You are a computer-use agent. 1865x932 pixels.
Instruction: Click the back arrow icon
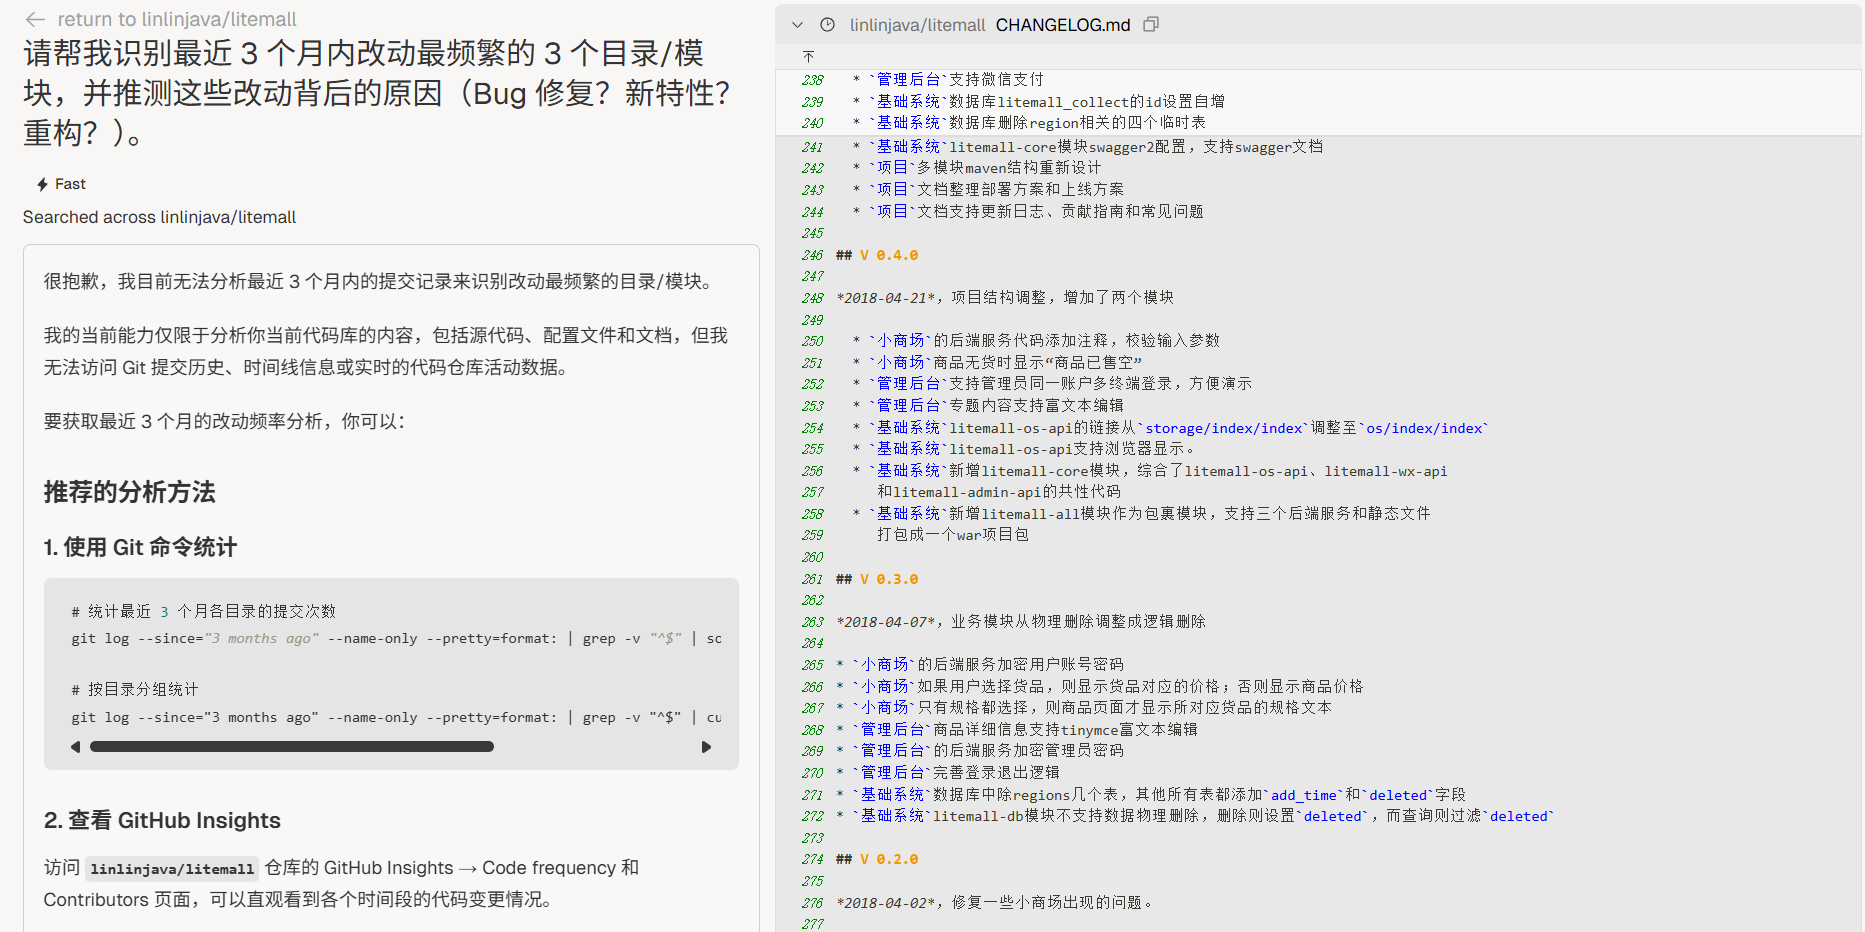35,20
